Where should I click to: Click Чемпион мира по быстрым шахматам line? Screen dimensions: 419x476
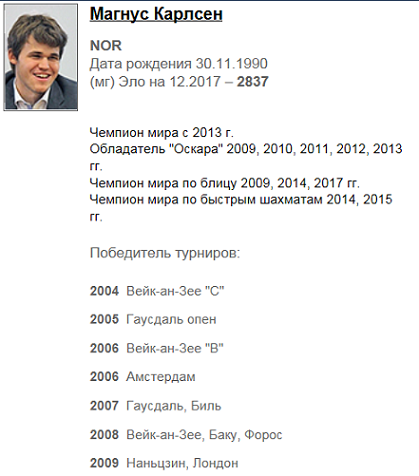(241, 208)
